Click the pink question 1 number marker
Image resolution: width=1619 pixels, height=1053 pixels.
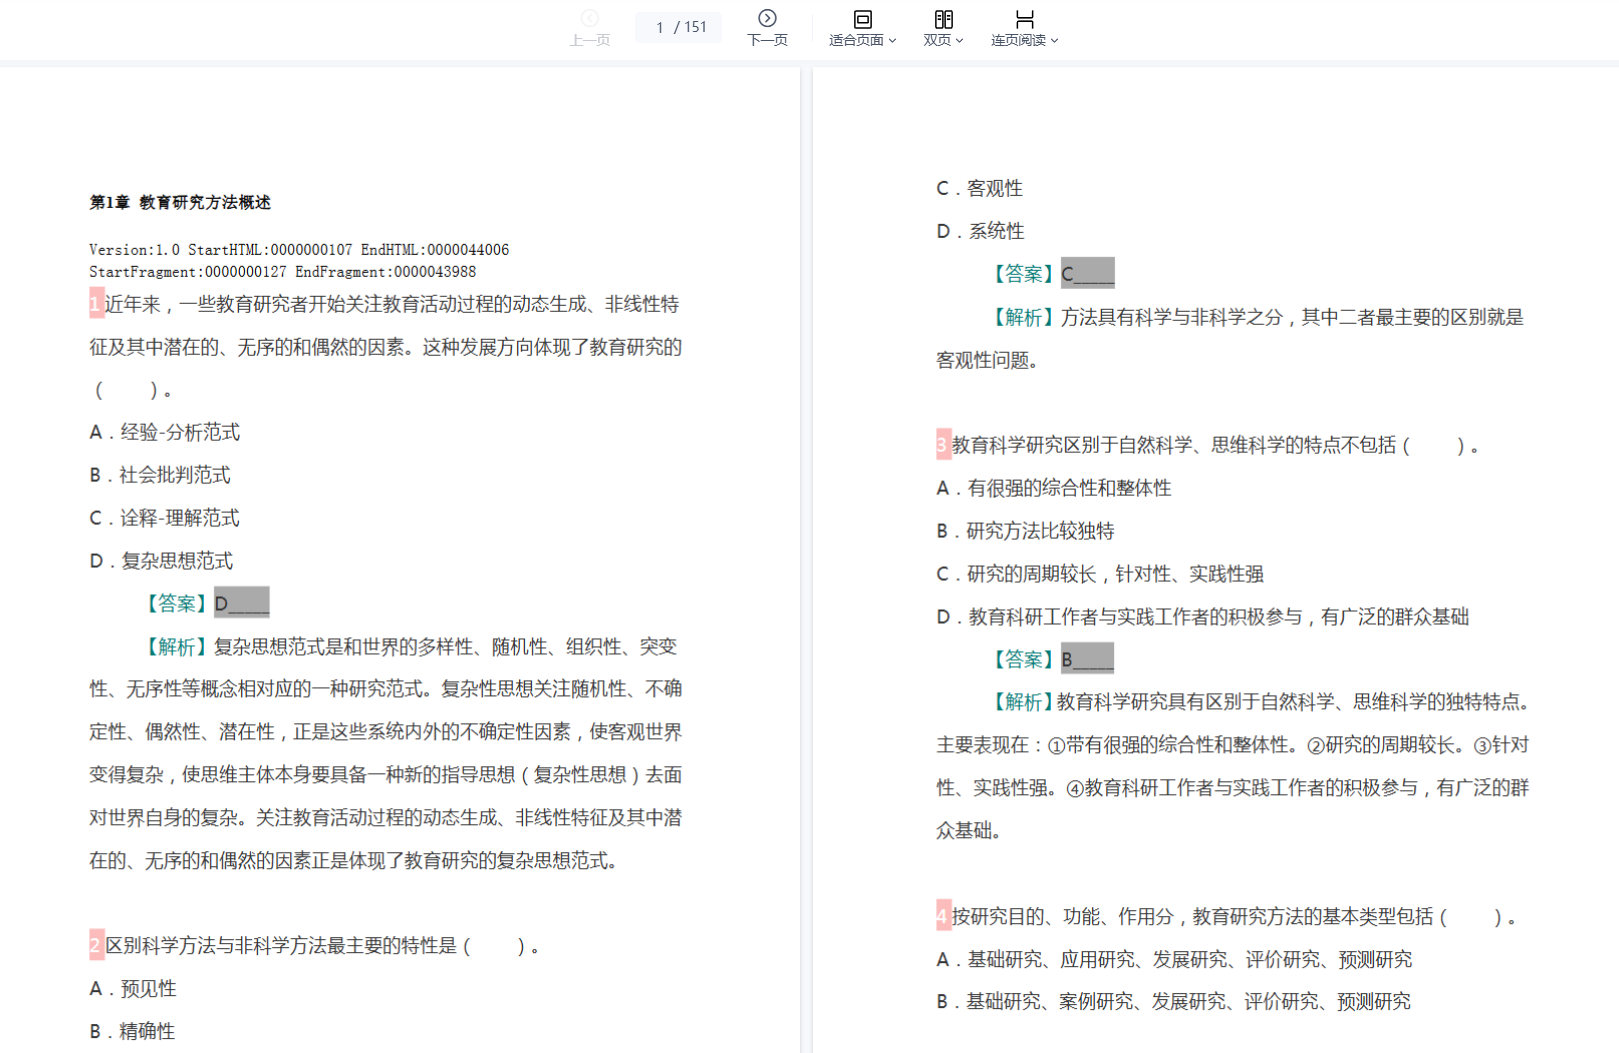[x=96, y=304]
